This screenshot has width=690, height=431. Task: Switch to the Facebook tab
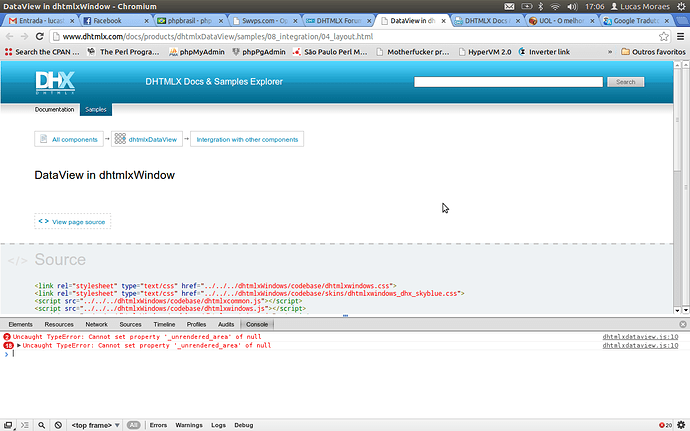116,21
